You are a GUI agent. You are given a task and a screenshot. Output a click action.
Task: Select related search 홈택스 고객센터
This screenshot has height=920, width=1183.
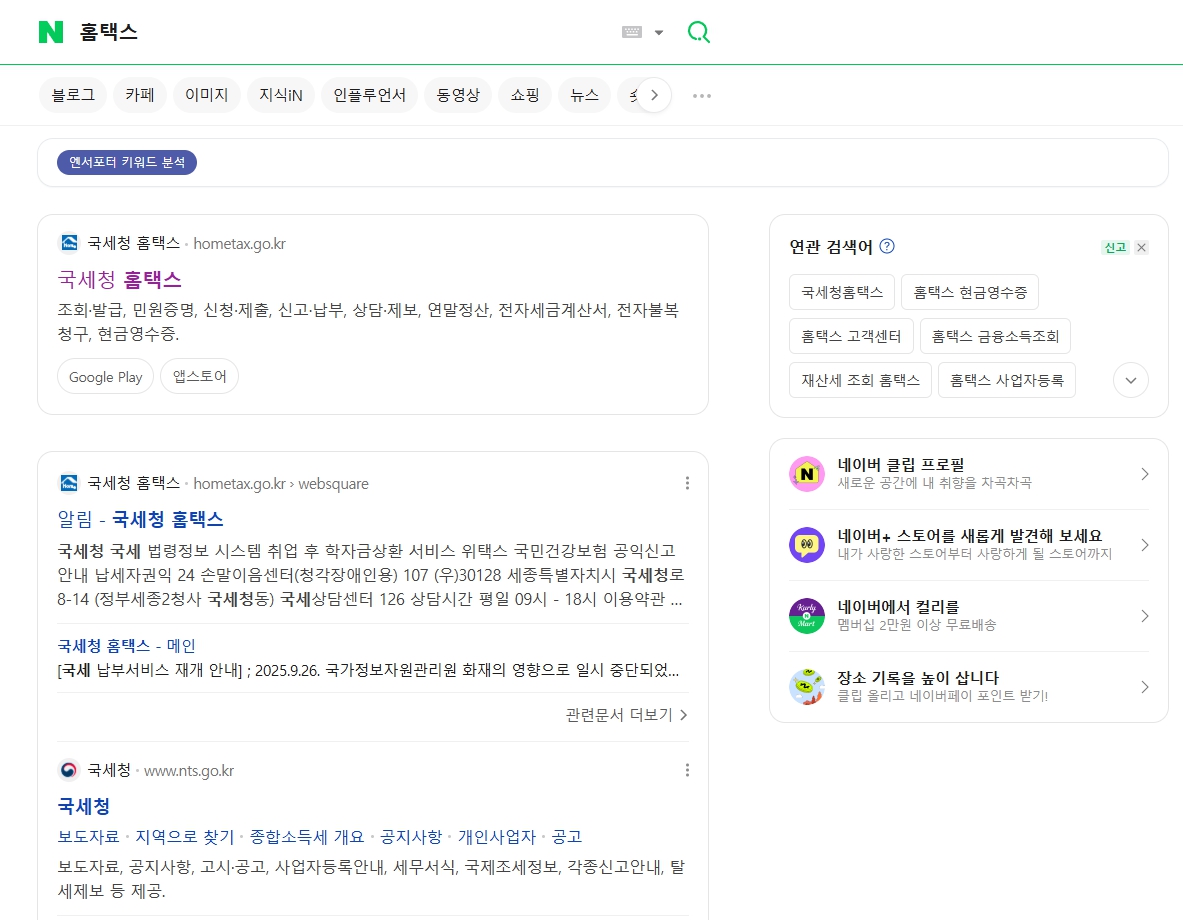(851, 336)
